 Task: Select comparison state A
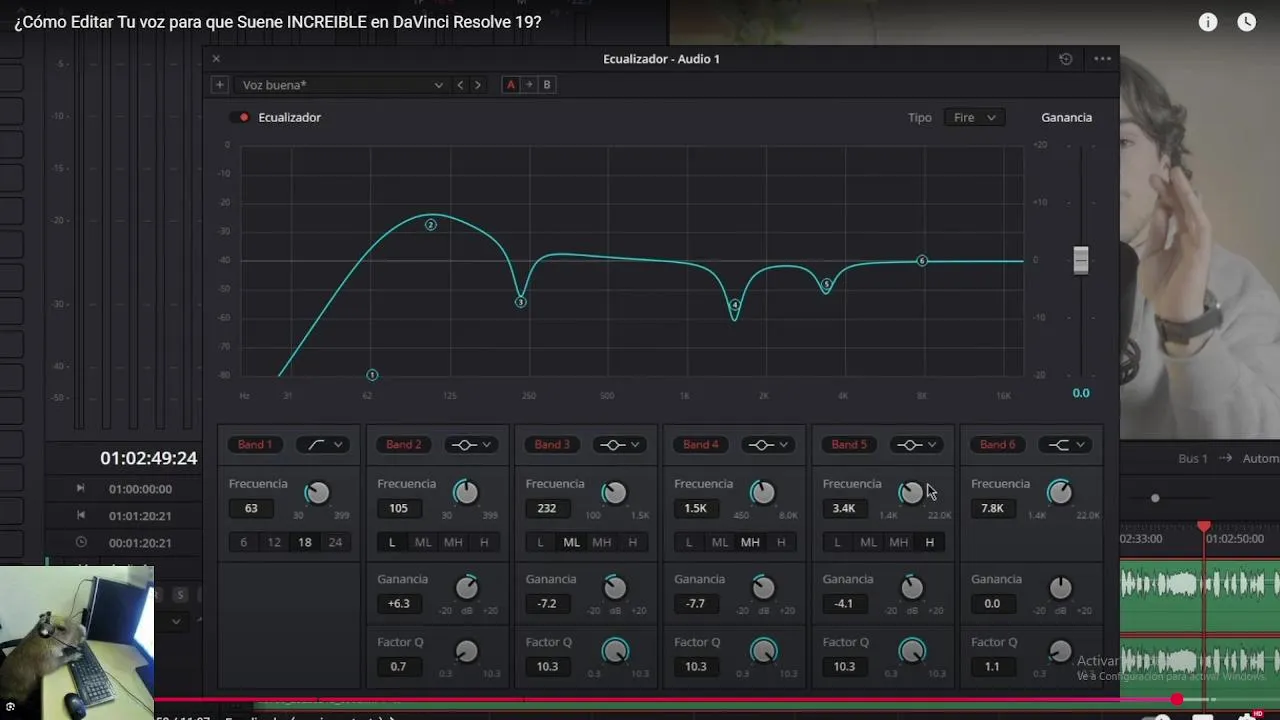511,85
